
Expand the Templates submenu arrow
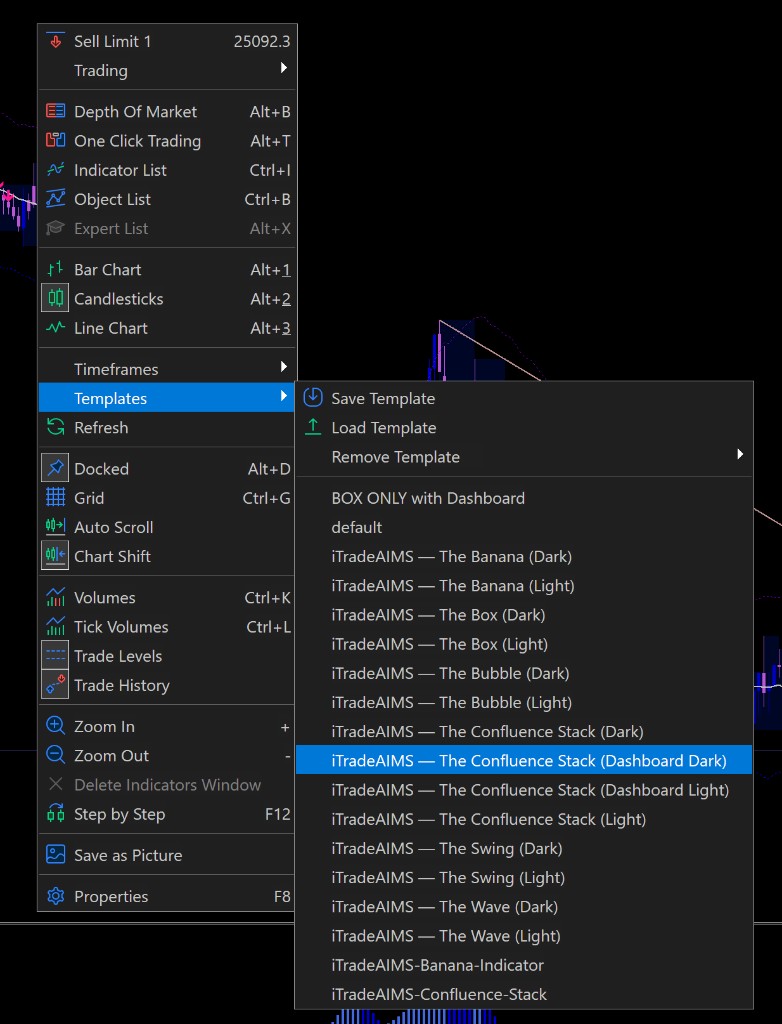pyautogui.click(x=284, y=396)
